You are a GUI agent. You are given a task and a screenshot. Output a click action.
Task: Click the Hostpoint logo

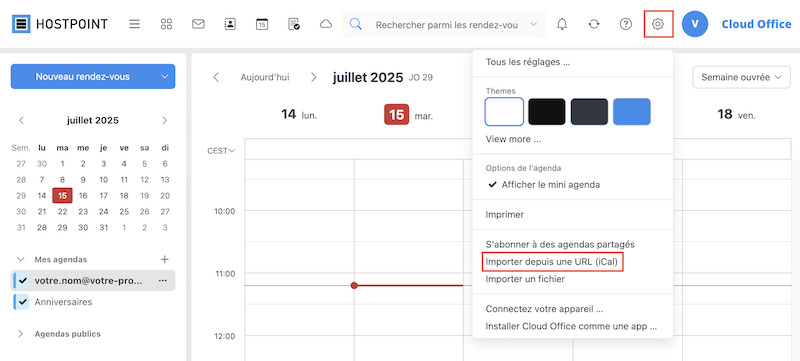pos(60,24)
